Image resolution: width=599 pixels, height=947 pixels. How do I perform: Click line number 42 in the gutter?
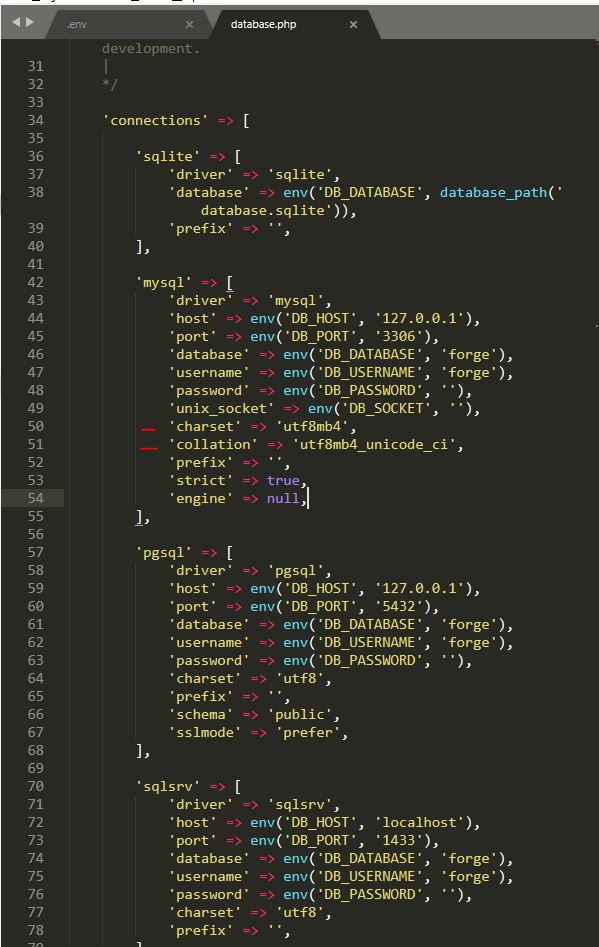click(x=36, y=282)
